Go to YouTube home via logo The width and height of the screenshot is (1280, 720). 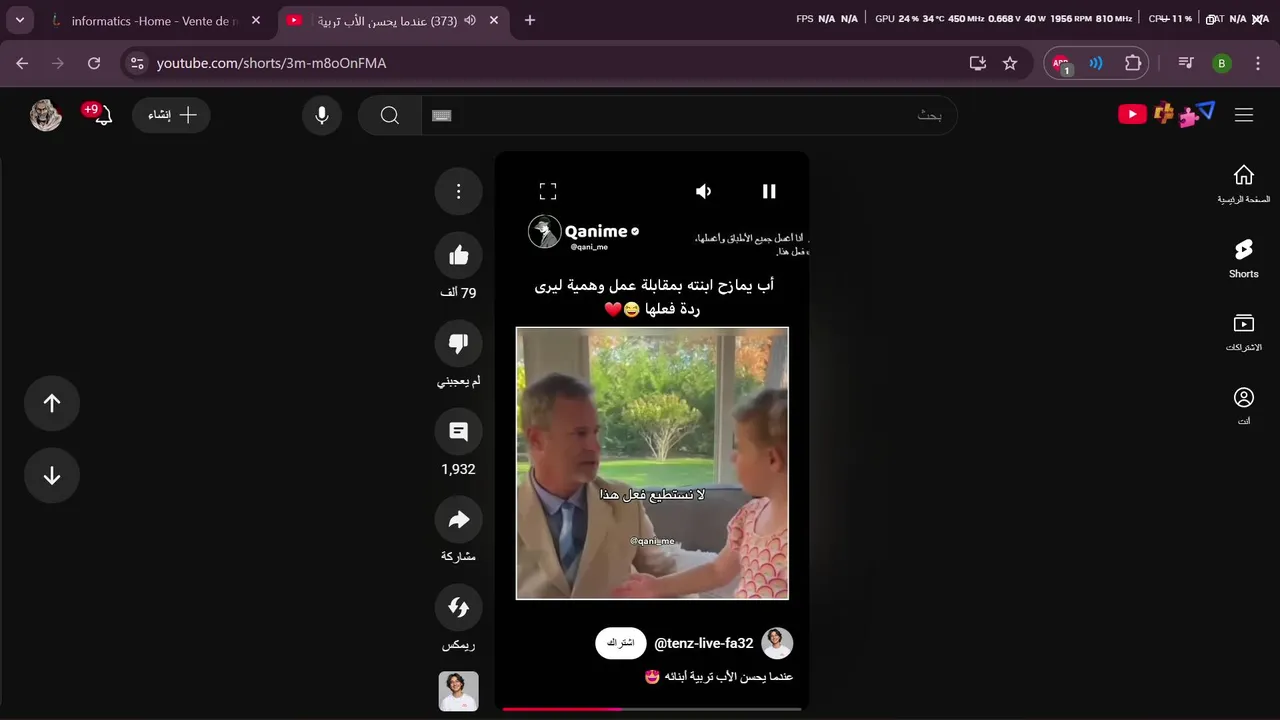[x=1166, y=114]
